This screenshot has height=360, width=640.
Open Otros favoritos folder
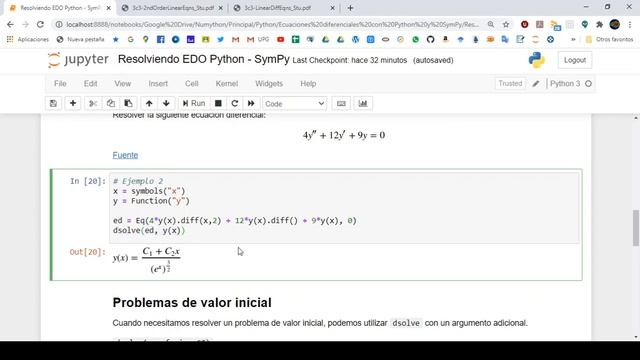click(609, 40)
